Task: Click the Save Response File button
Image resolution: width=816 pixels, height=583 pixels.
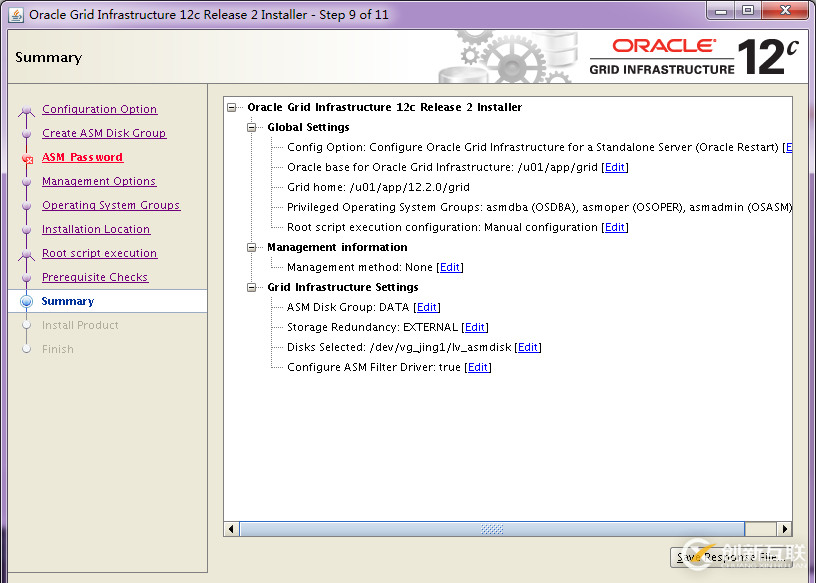Action: [x=731, y=557]
